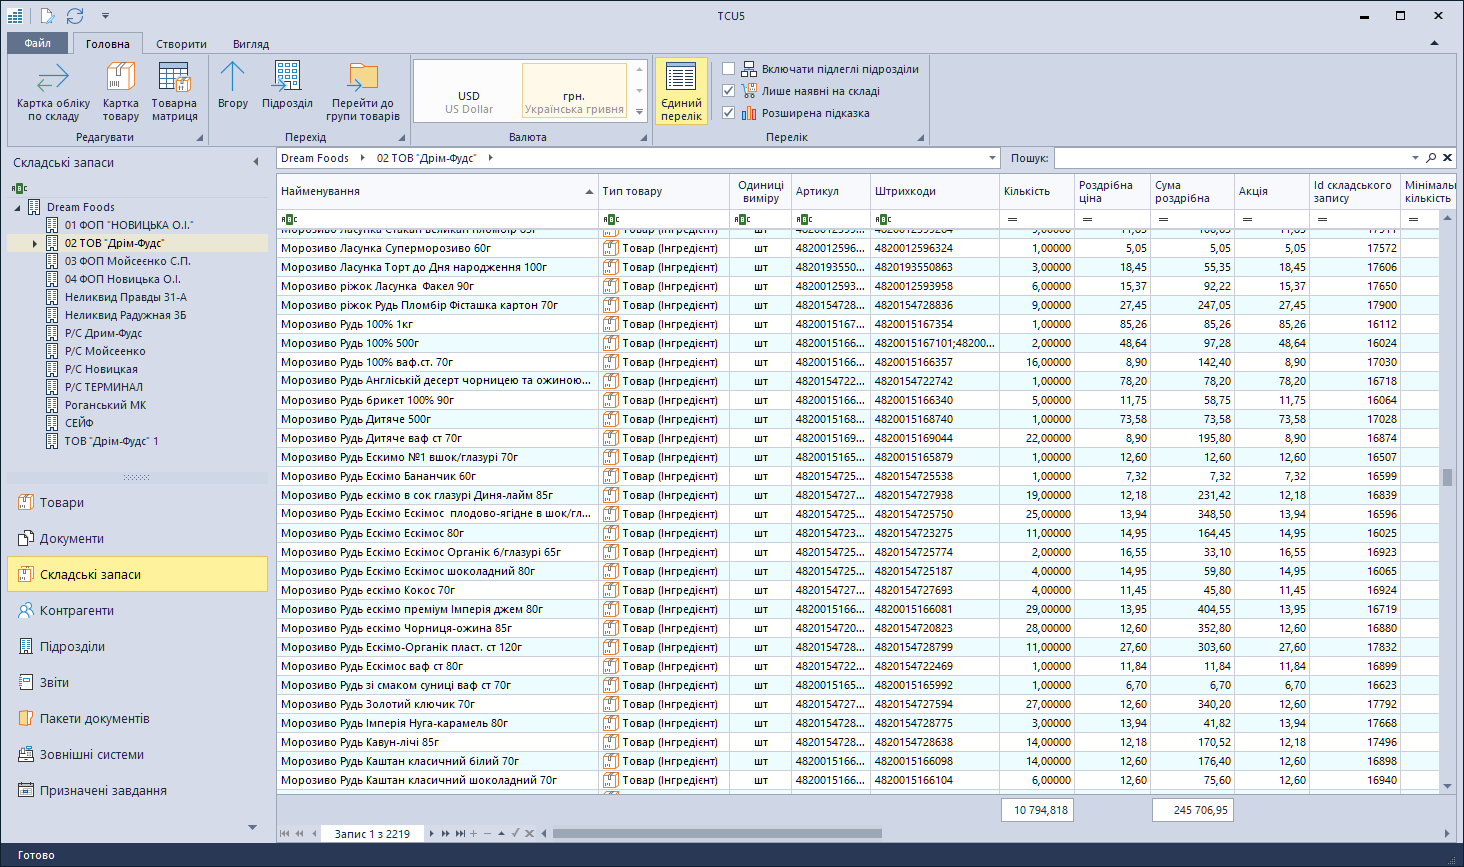The width and height of the screenshot is (1464, 867).
Task: Open breadcrumb path dropdown
Action: tap(992, 158)
